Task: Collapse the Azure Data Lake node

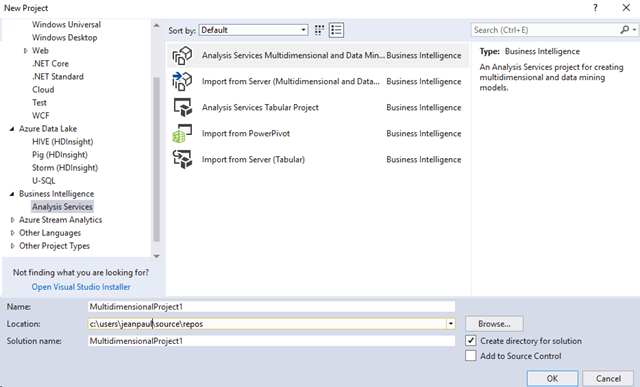Action: [12, 129]
